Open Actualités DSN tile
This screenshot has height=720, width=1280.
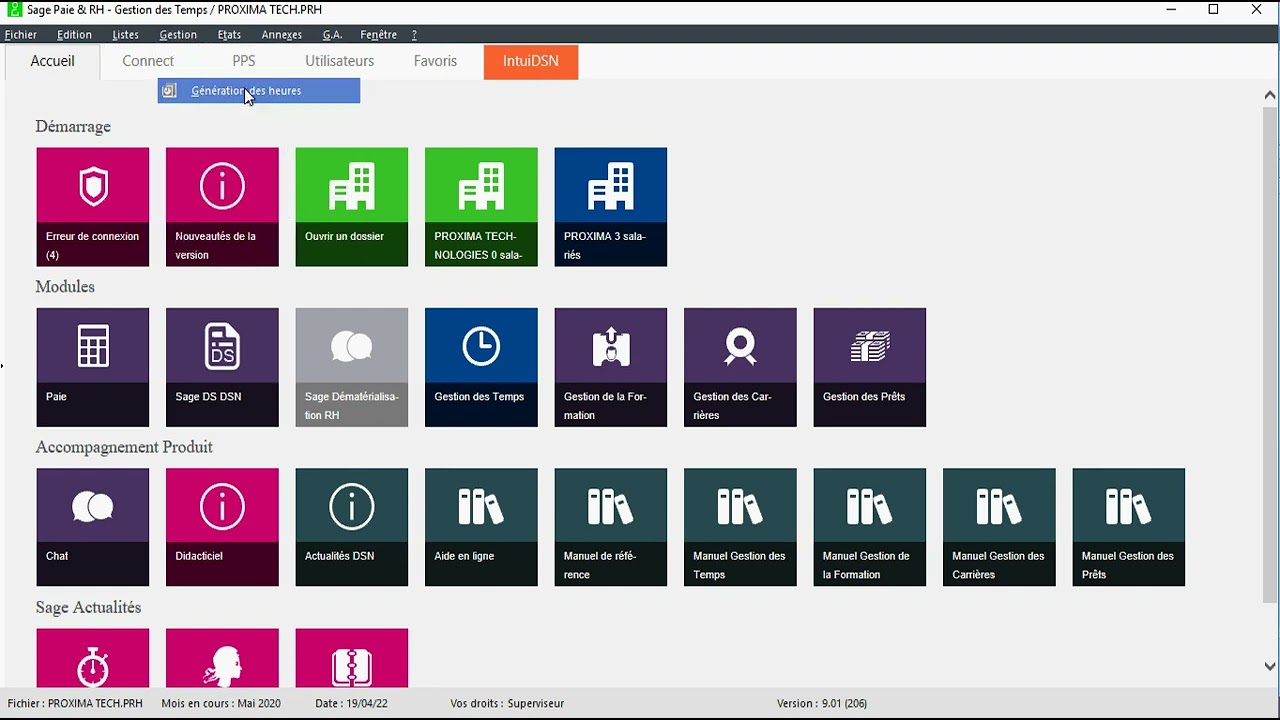[x=351, y=527]
